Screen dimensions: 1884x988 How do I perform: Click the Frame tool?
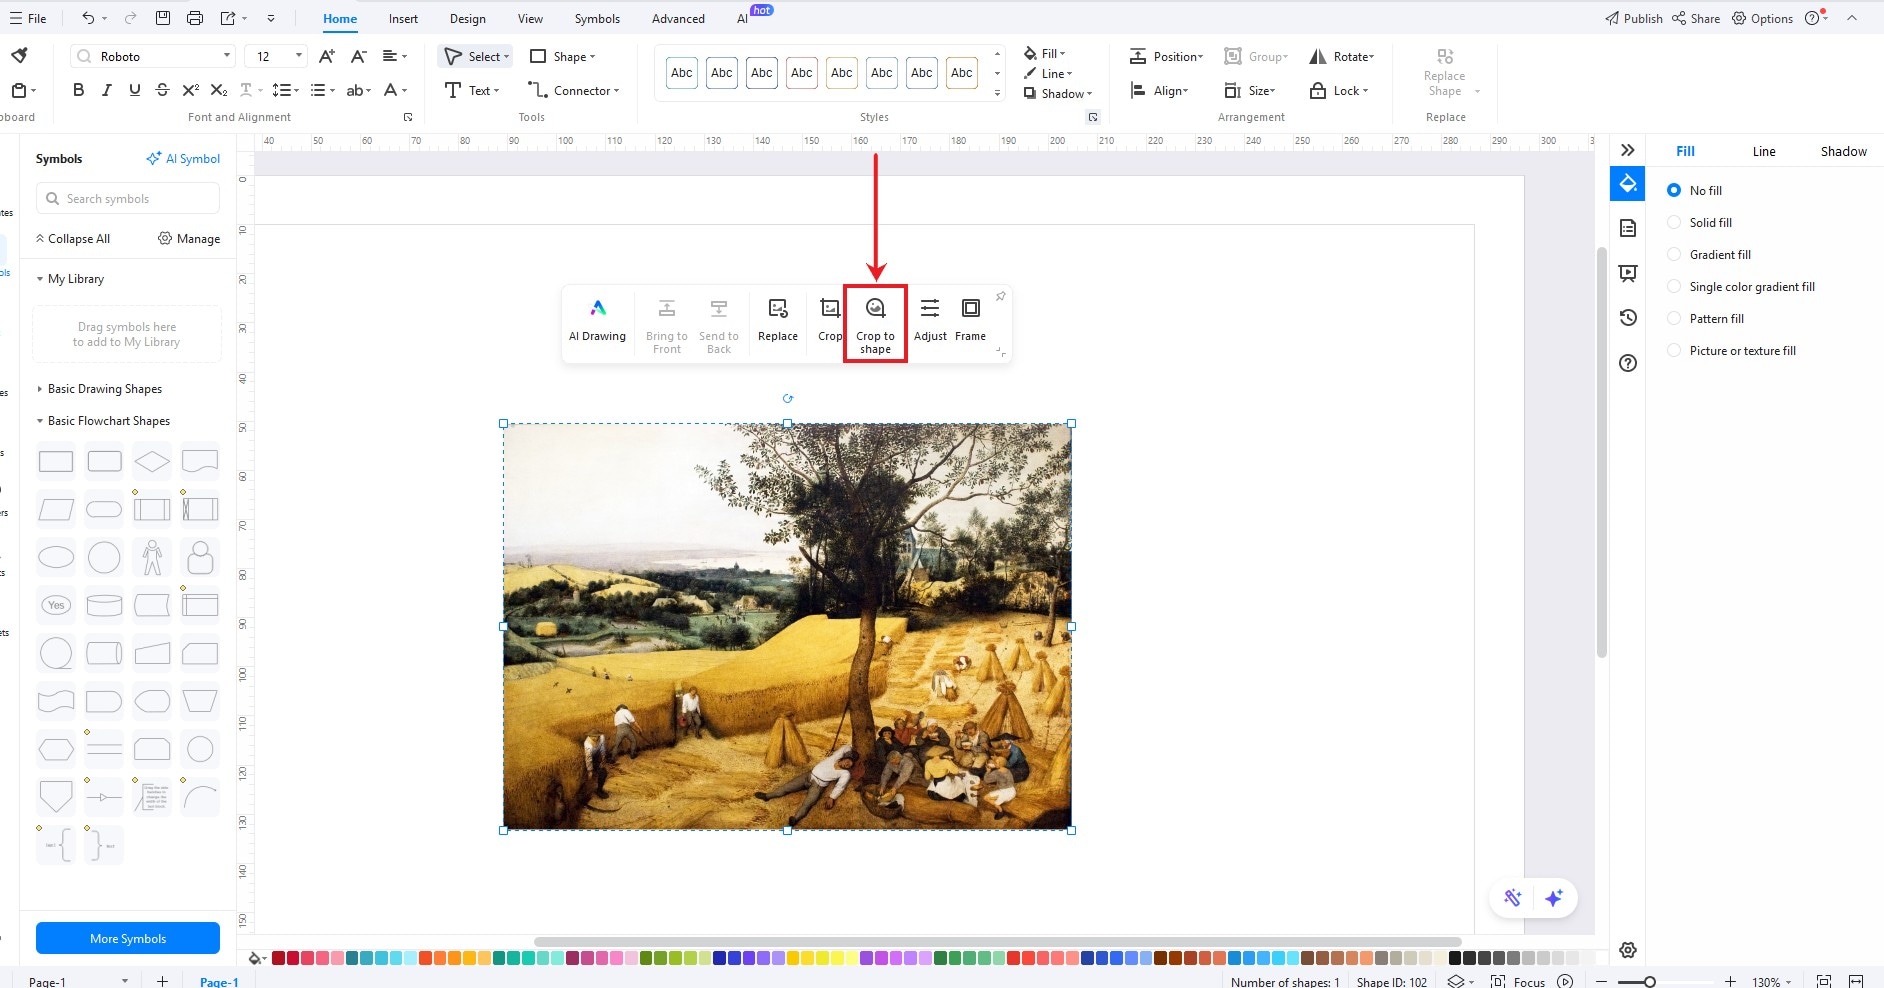click(x=970, y=321)
